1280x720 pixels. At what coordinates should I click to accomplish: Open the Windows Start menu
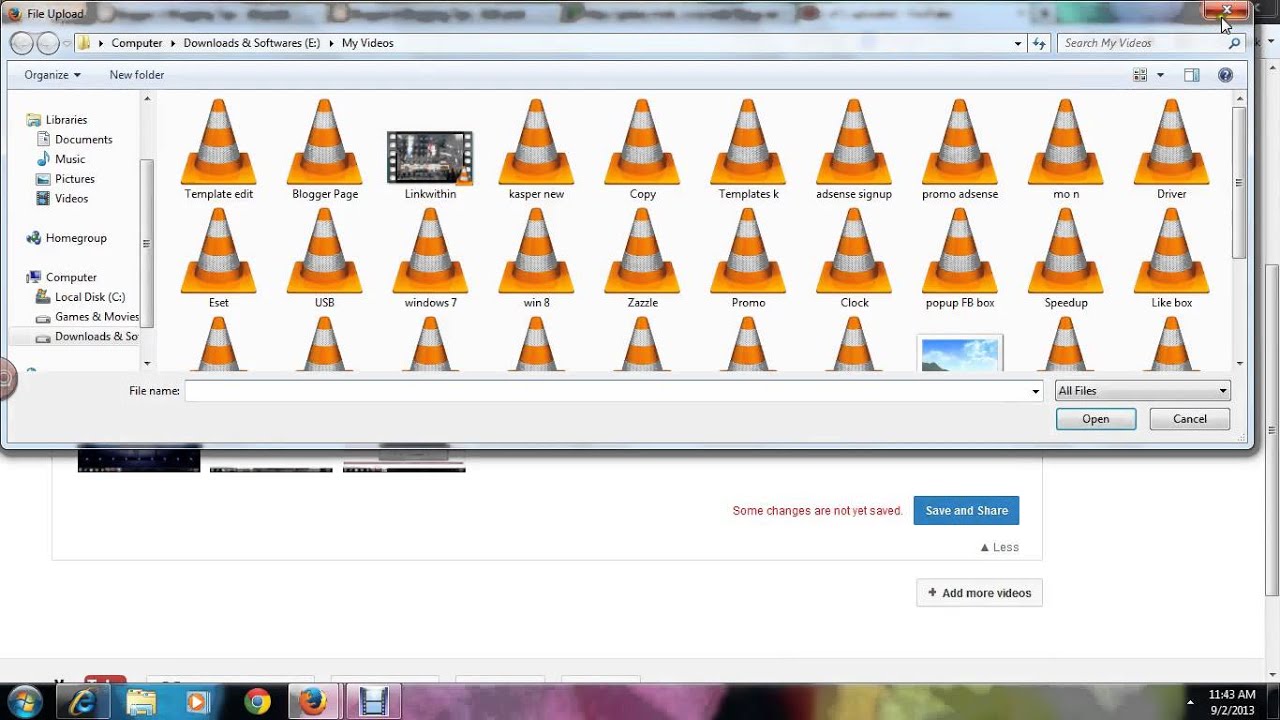(24, 702)
